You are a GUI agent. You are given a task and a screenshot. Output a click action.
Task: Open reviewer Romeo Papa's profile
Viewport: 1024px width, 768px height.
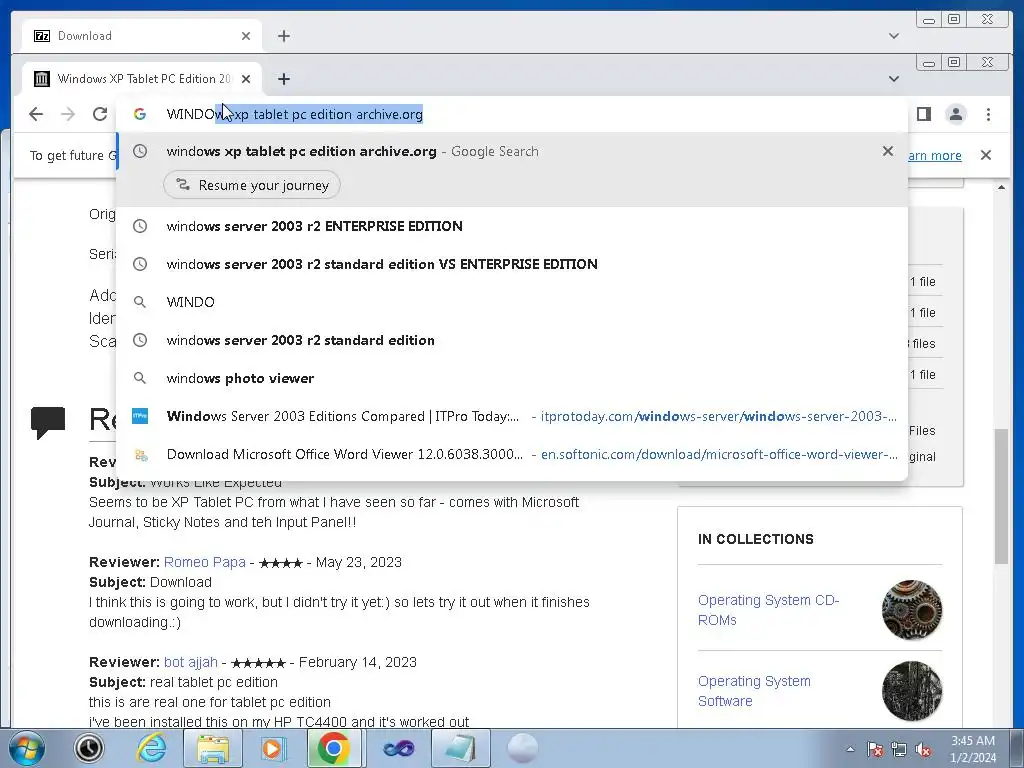click(204, 562)
